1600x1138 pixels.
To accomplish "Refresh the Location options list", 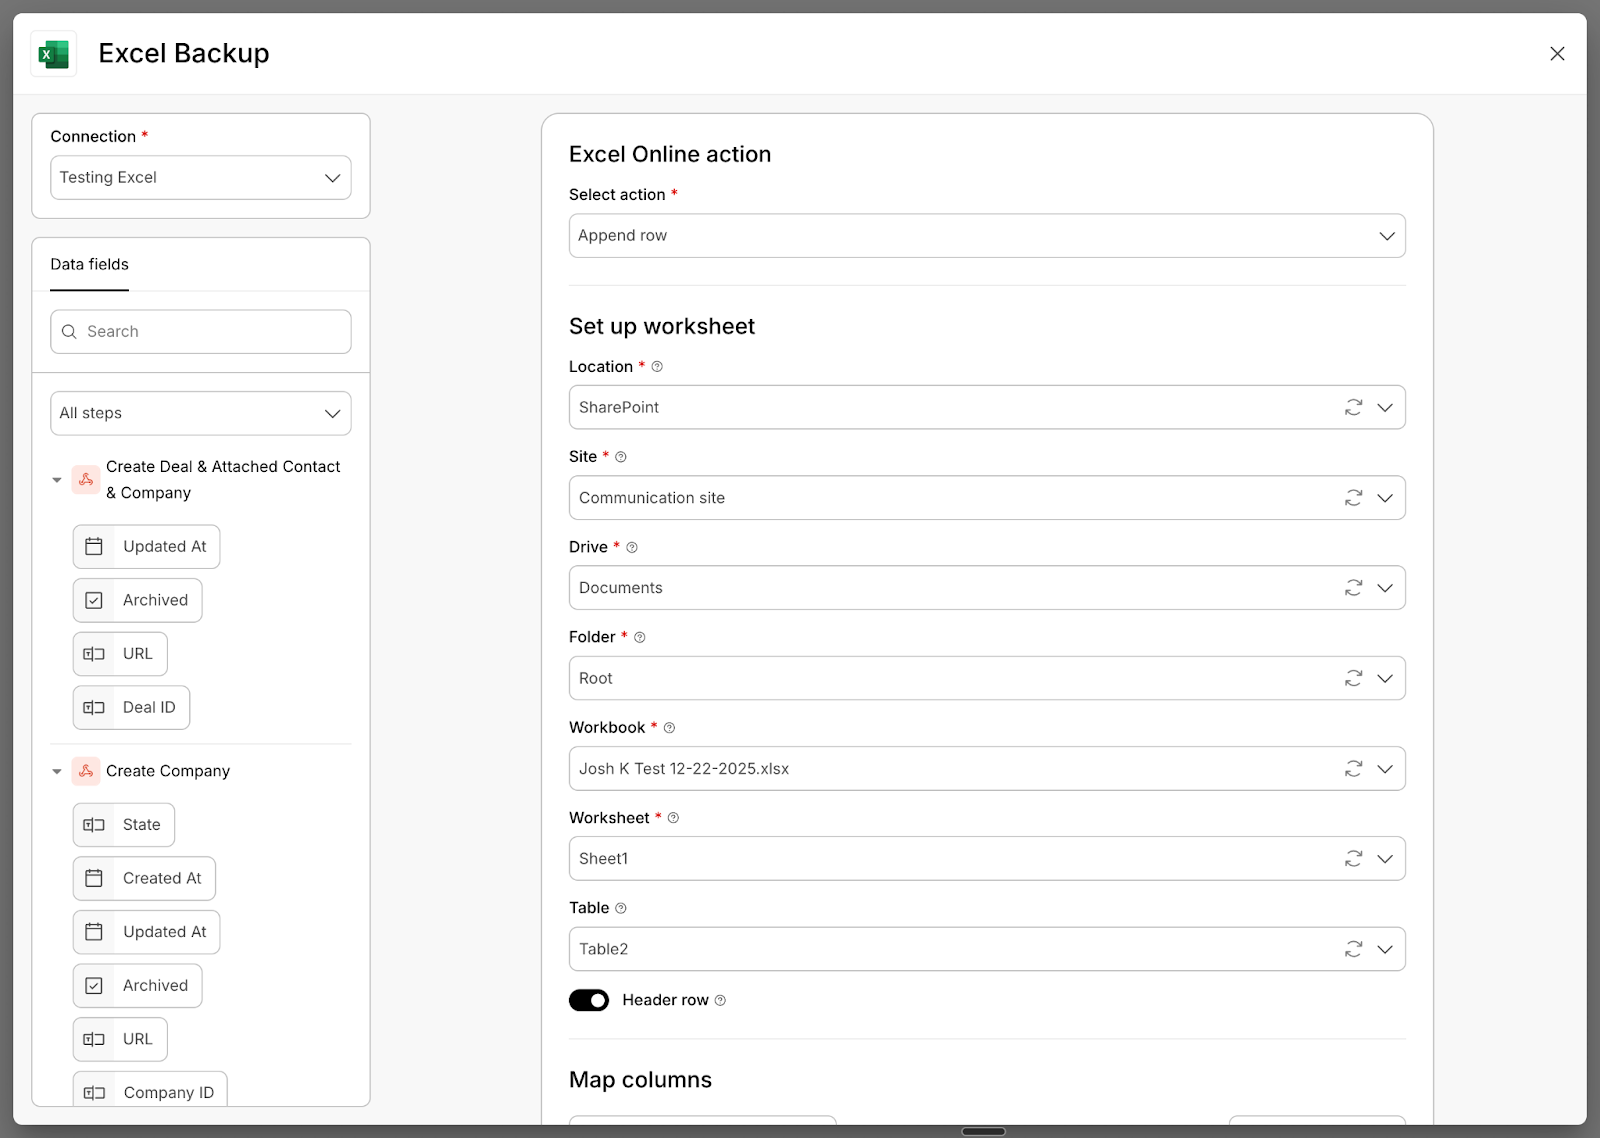I will (x=1353, y=408).
